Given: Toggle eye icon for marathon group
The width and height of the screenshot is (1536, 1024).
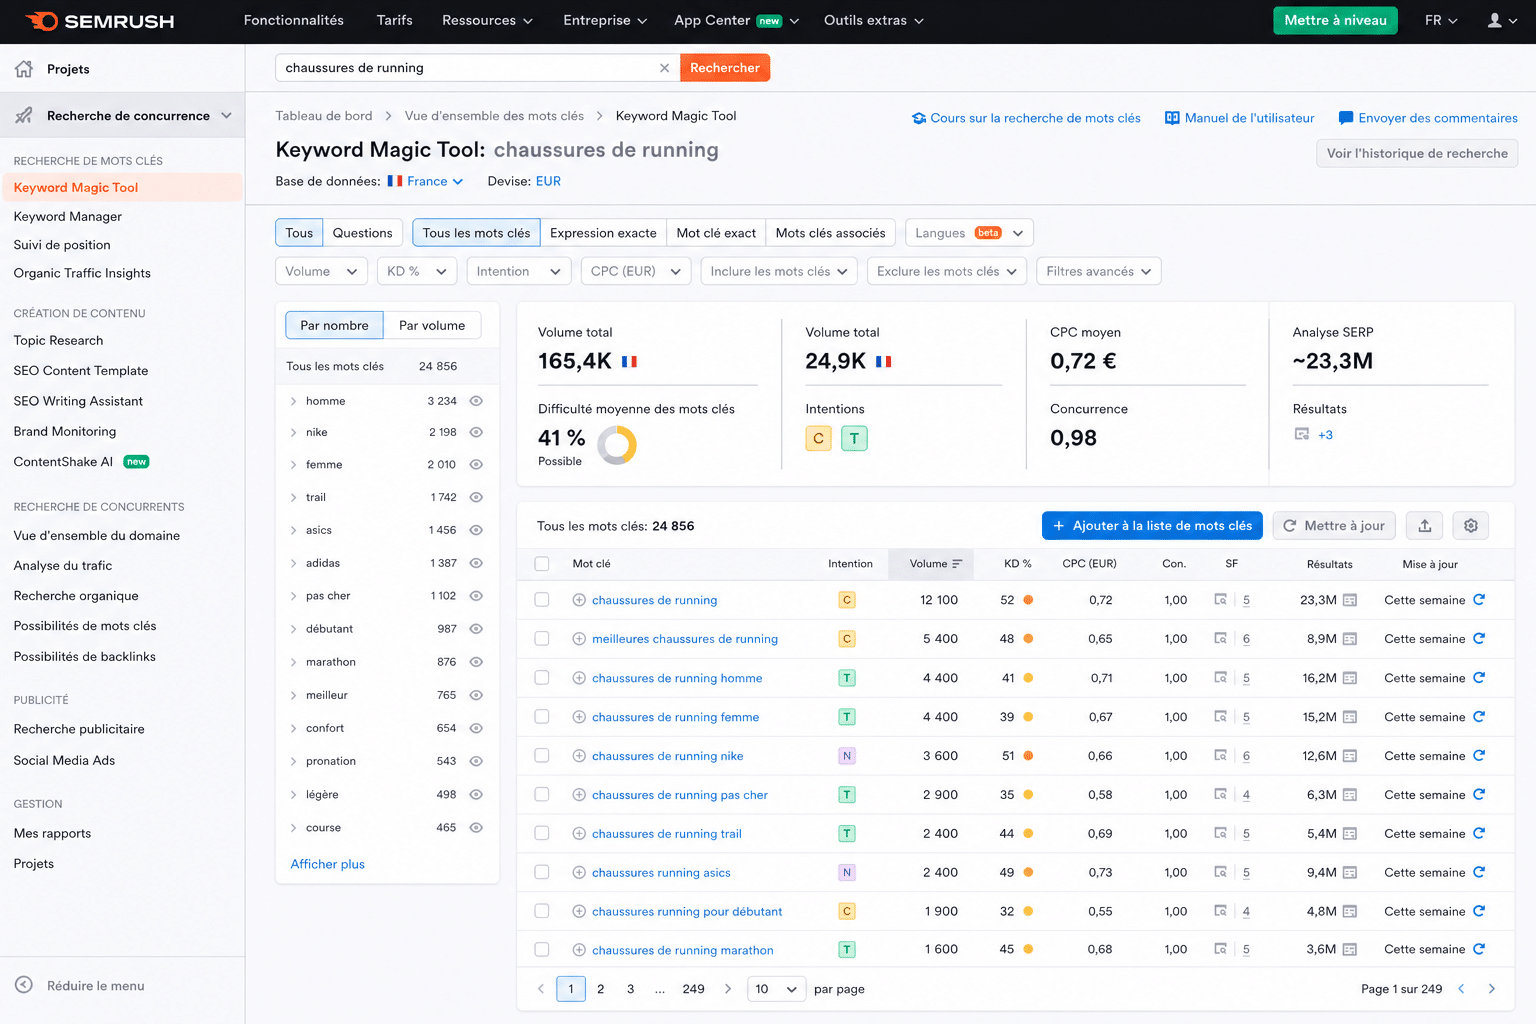Looking at the screenshot, I should coord(477,662).
